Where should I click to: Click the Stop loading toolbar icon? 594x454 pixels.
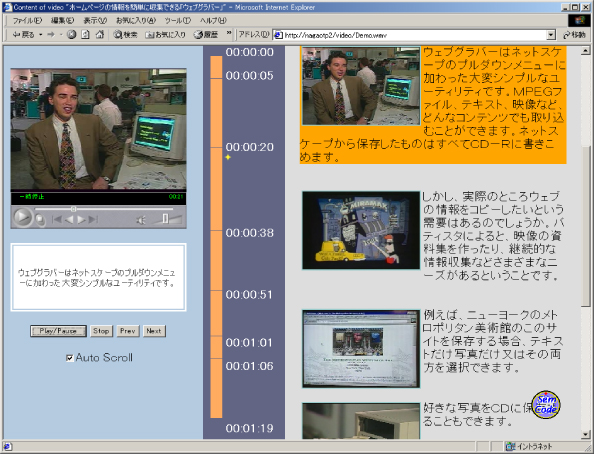tap(72, 35)
